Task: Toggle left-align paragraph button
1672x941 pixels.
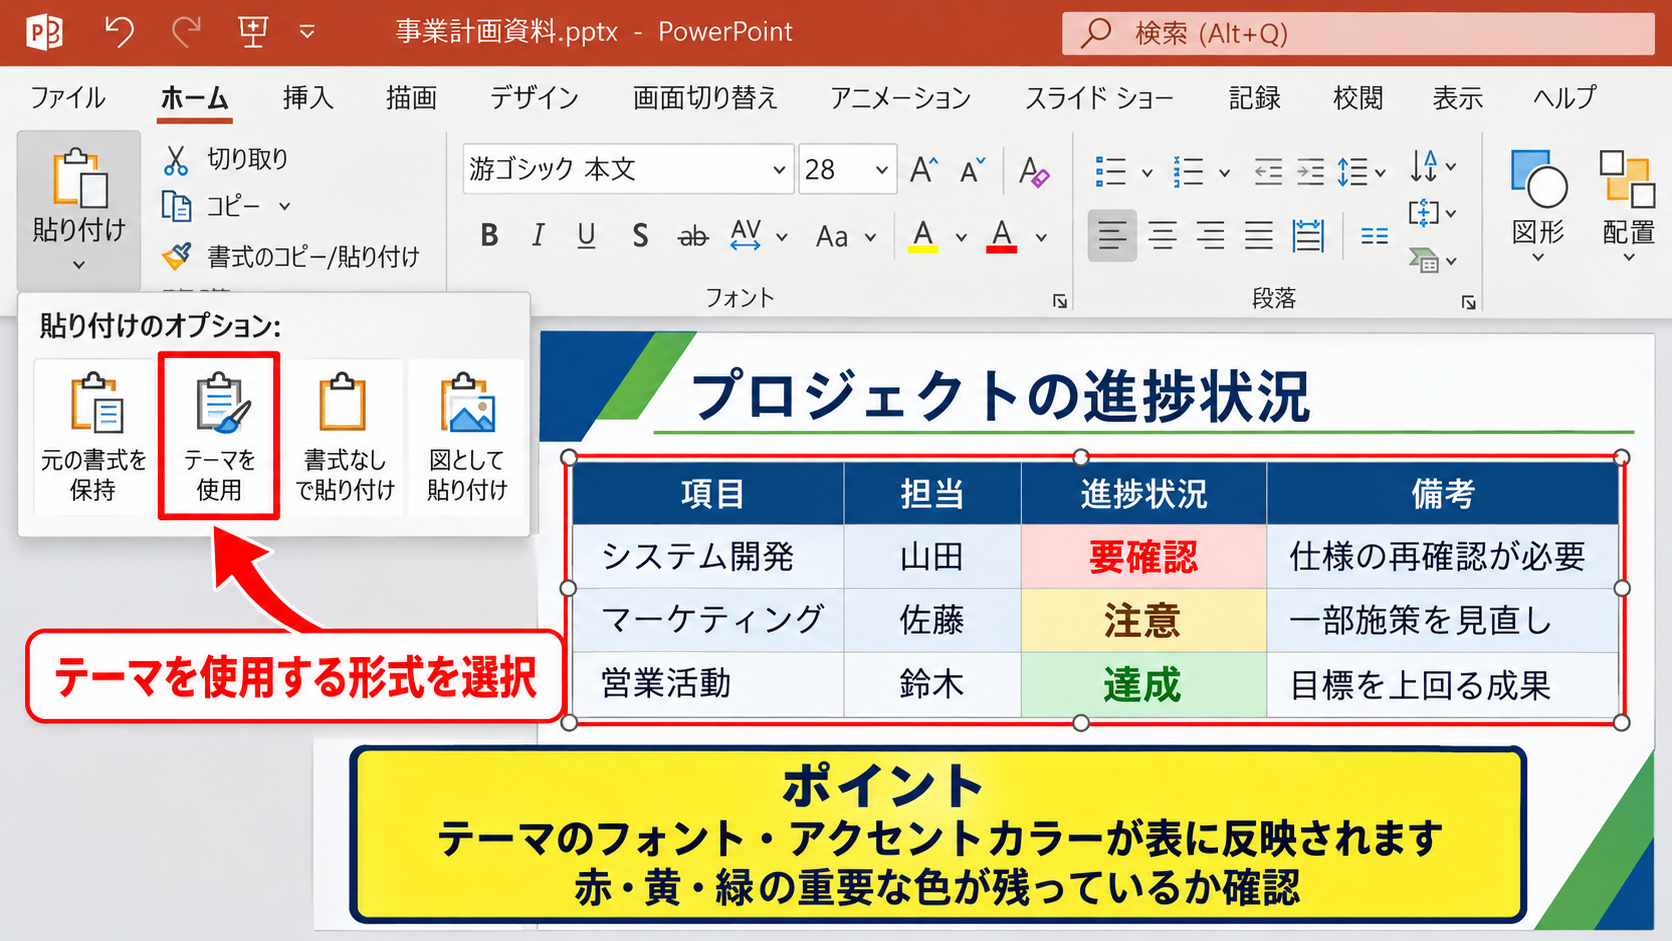Action: [1112, 236]
